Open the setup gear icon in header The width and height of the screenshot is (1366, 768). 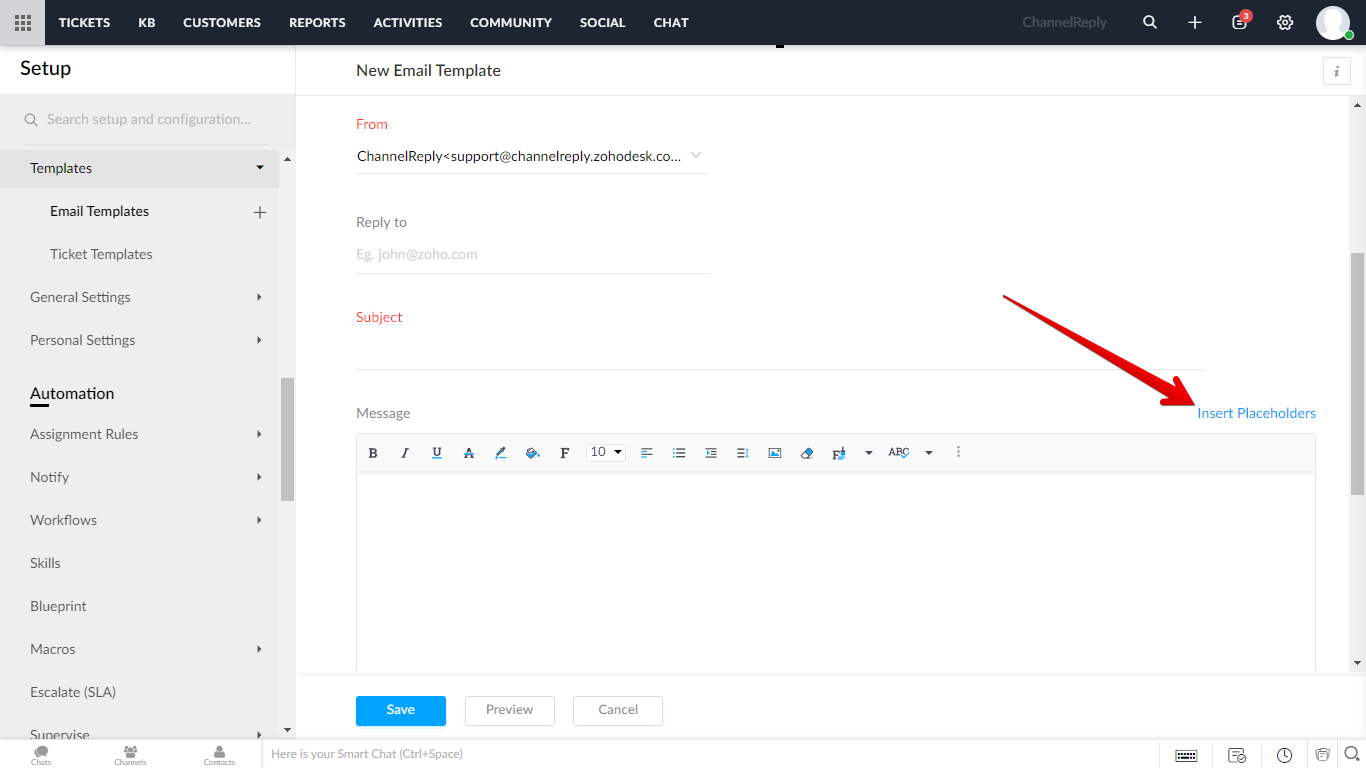coord(1285,22)
